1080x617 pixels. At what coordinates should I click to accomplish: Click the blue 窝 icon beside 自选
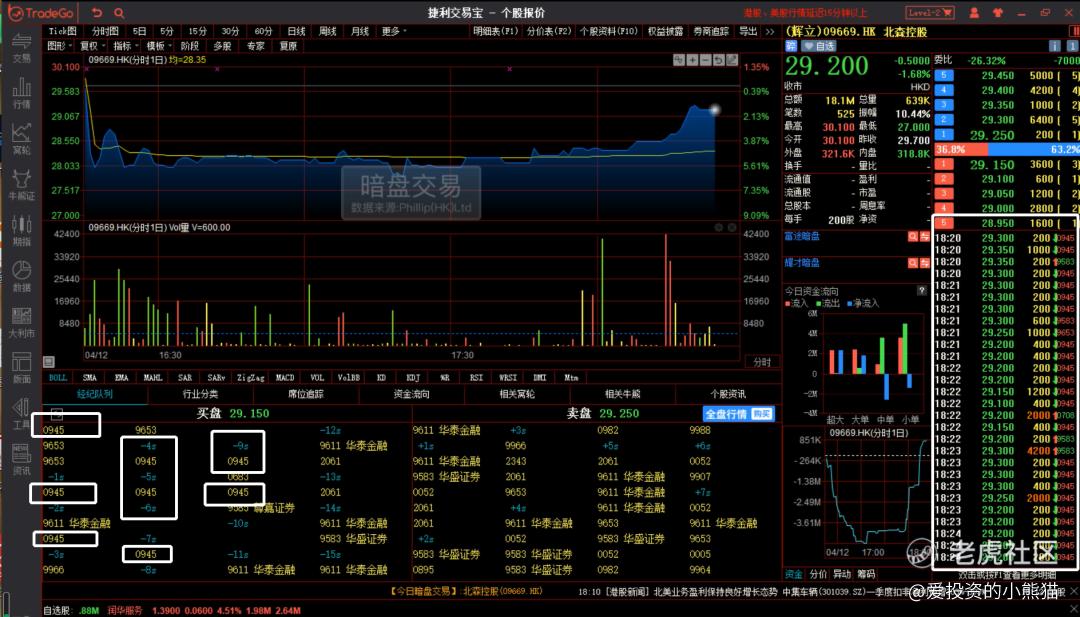click(x=790, y=46)
